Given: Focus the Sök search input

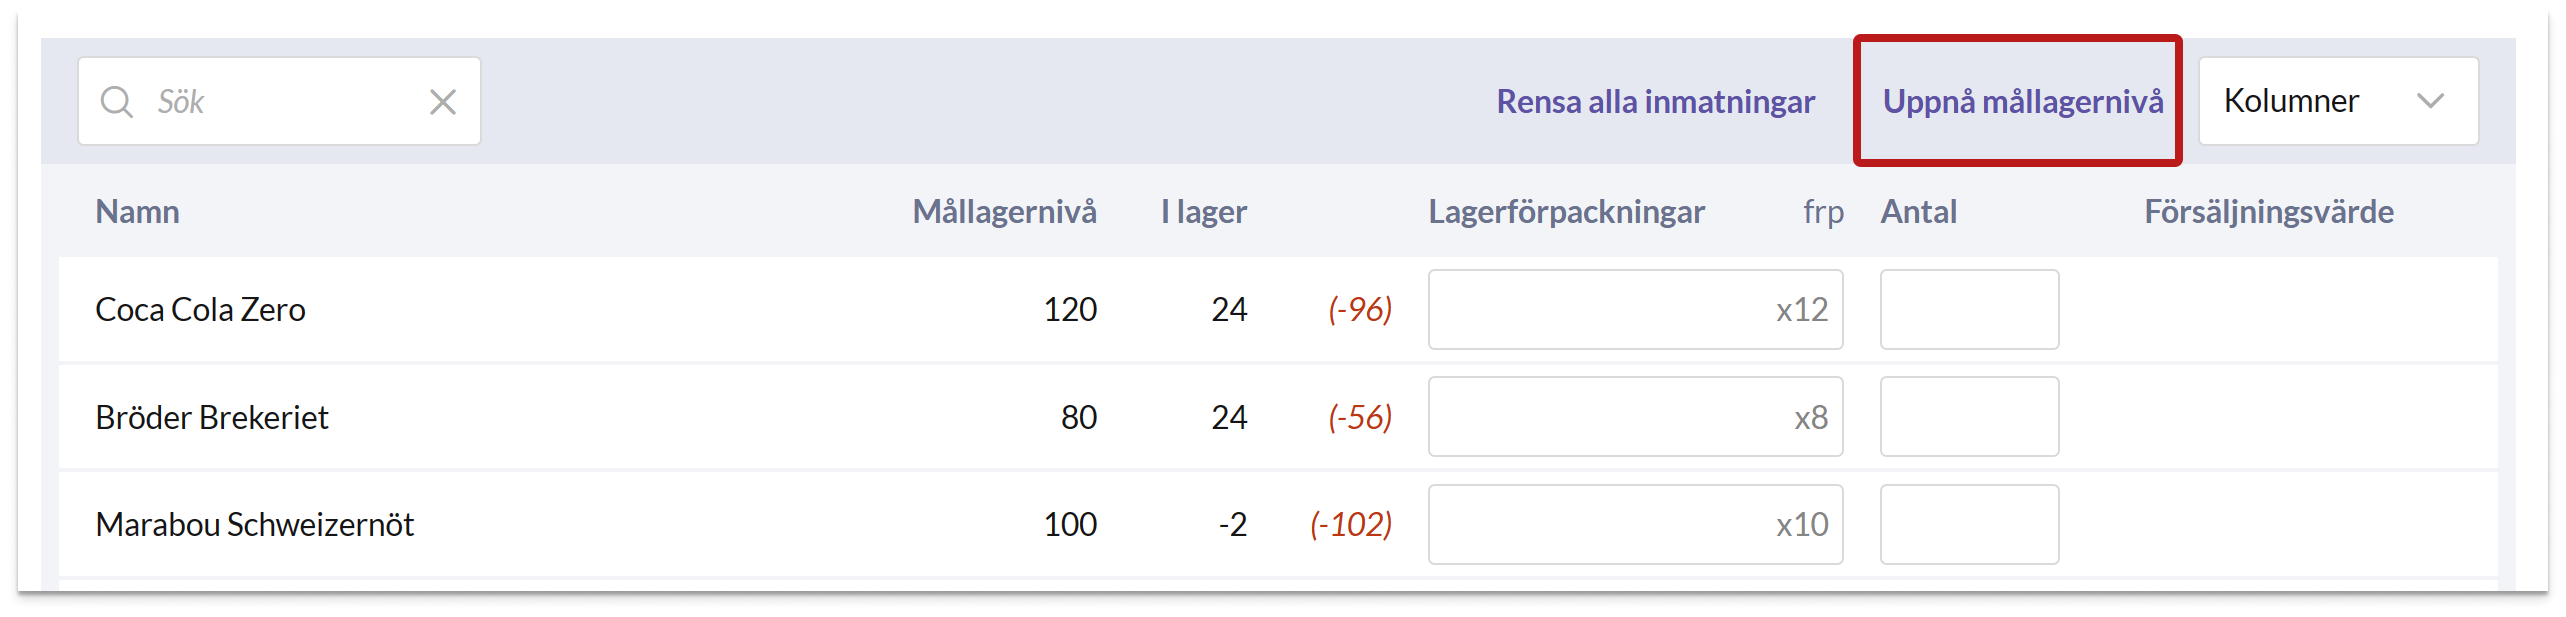Looking at the screenshot, I should point(279,101).
